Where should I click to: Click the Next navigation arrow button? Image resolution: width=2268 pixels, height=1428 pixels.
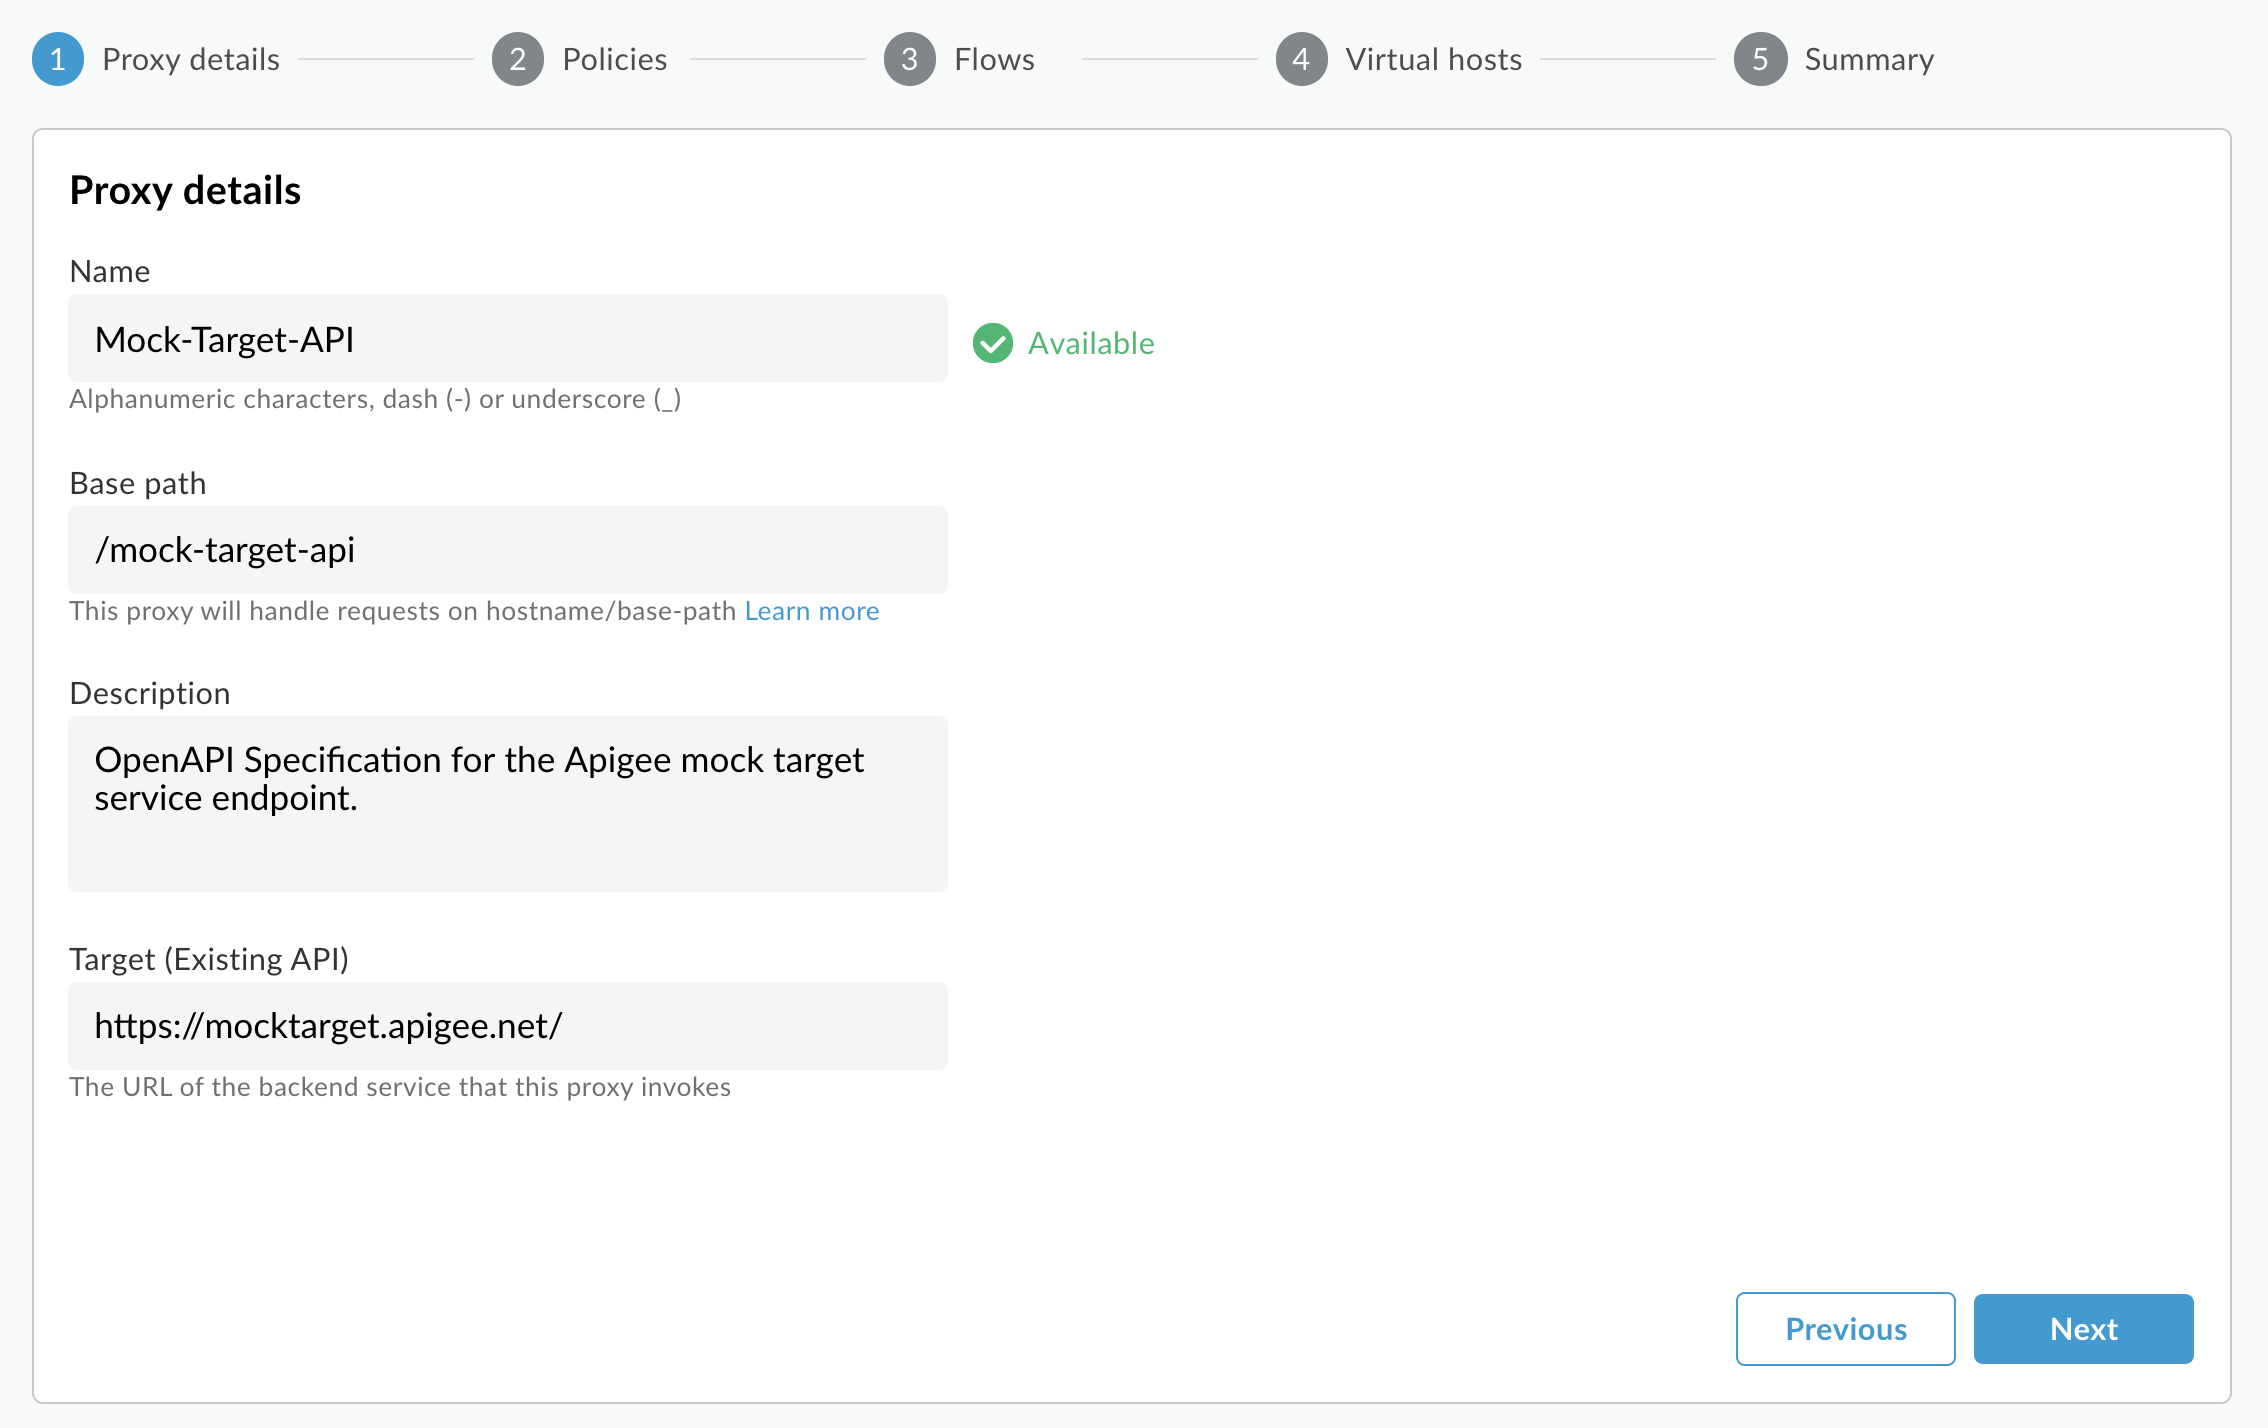point(2084,1328)
